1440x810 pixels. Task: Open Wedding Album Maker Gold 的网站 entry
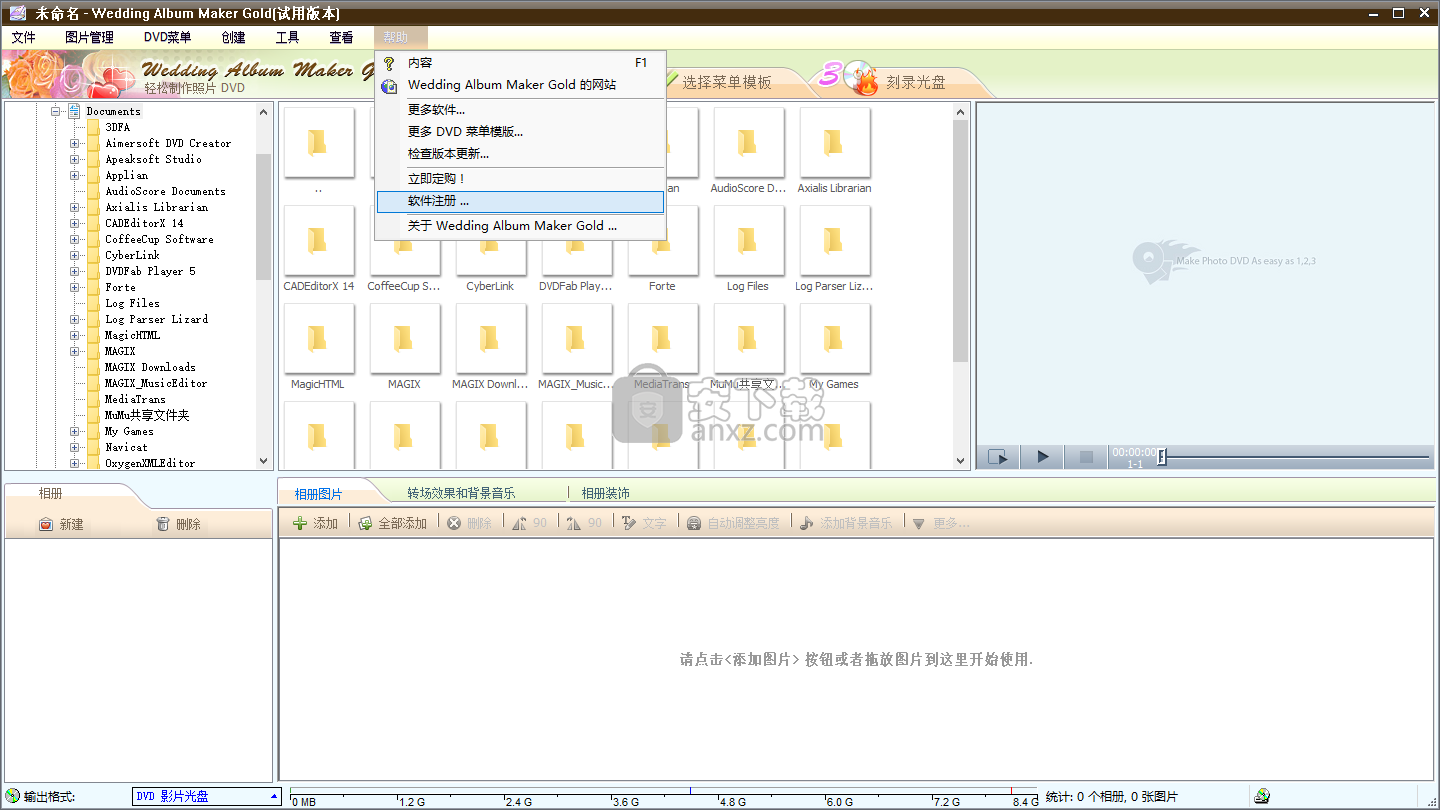520,85
